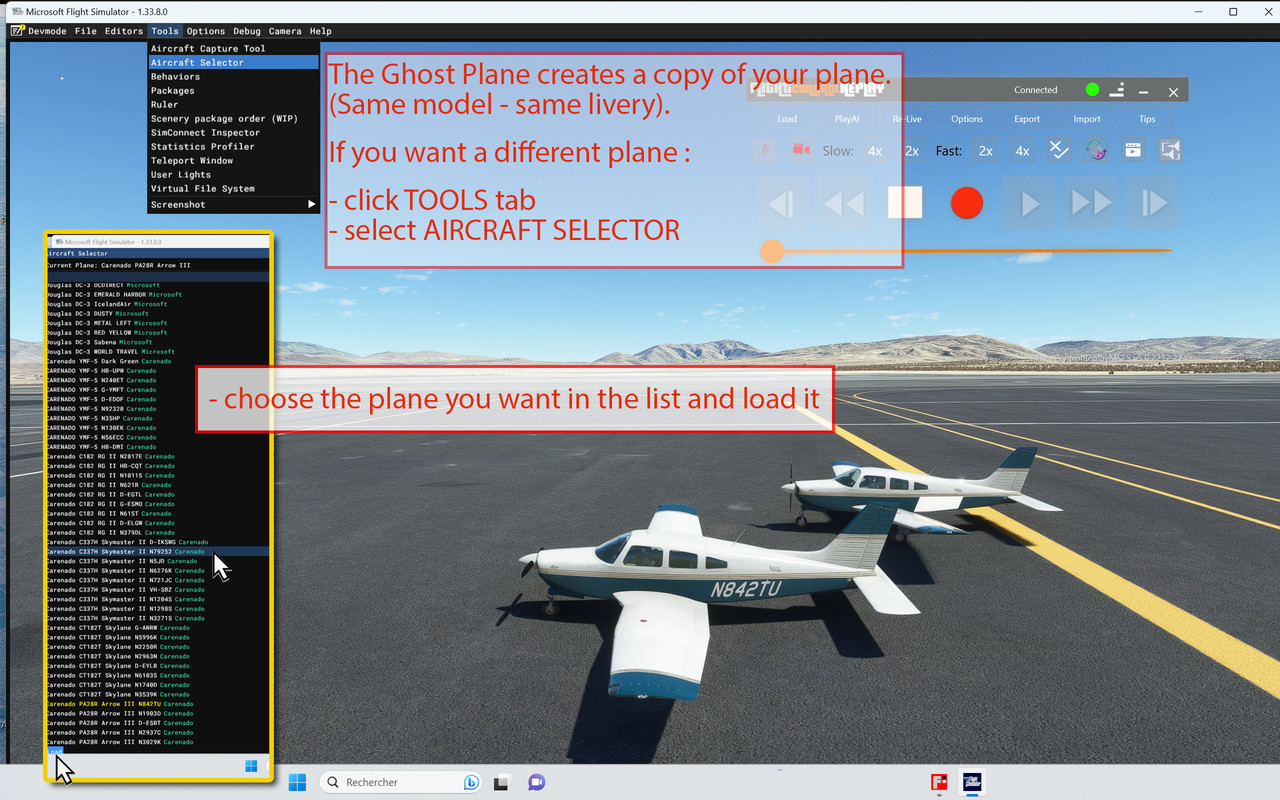This screenshot has height=800, width=1280.
Task: Open the video clip player icon
Action: [x=1133, y=150]
